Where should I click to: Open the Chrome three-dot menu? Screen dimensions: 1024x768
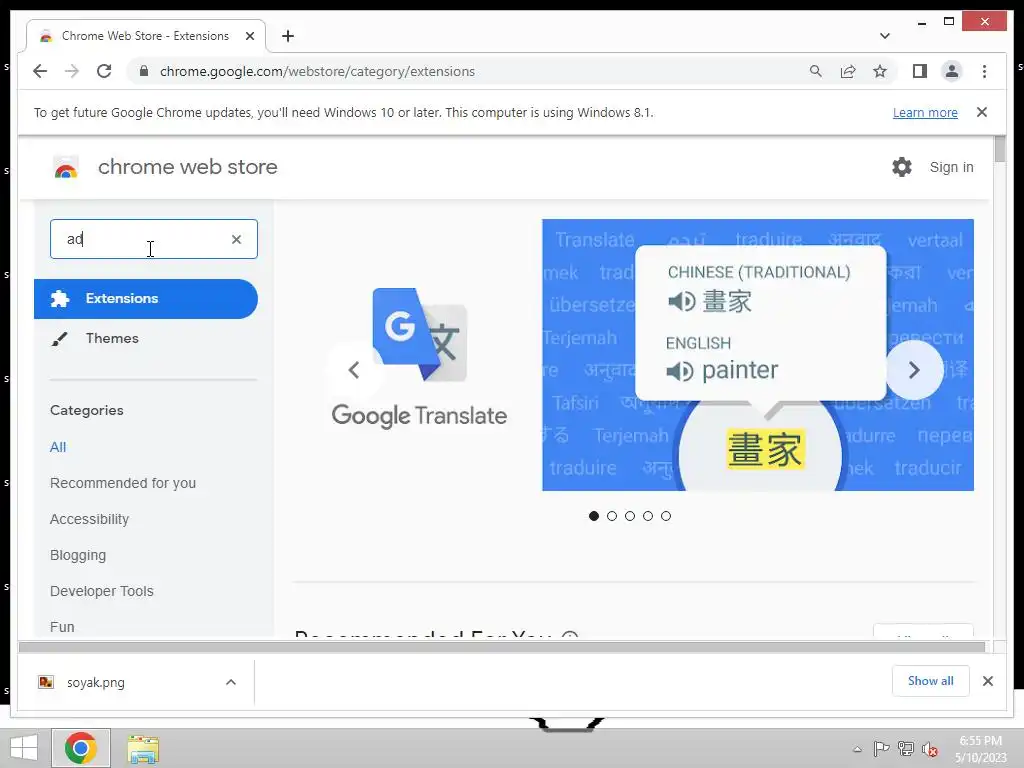coord(984,71)
